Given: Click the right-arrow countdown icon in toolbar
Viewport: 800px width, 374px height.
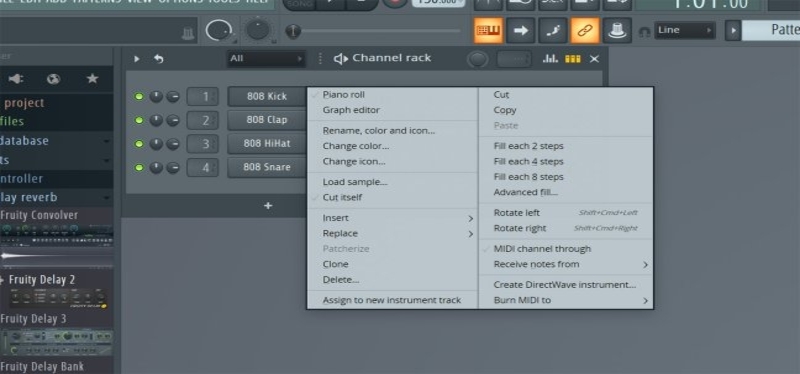Looking at the screenshot, I should (x=520, y=31).
